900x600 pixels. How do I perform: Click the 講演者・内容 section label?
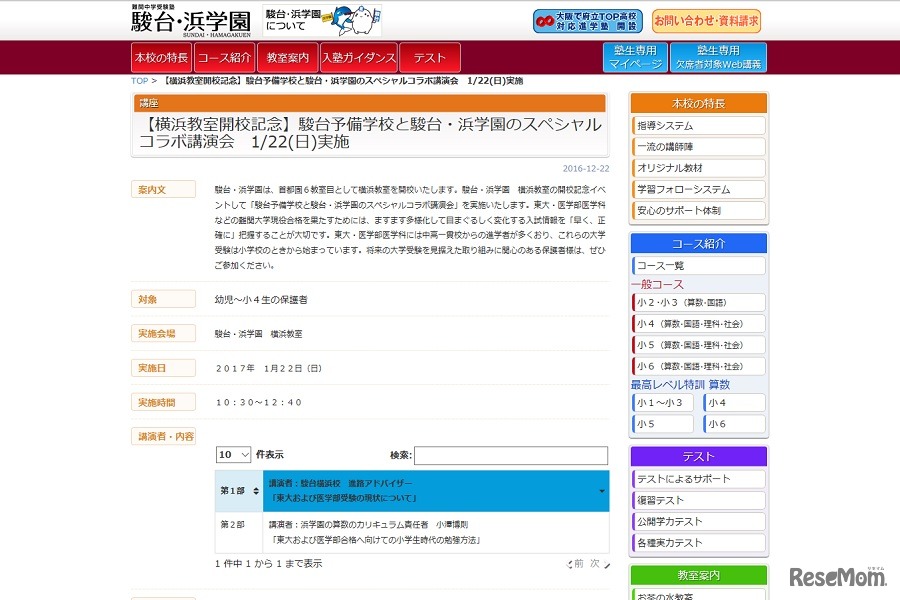click(x=163, y=435)
